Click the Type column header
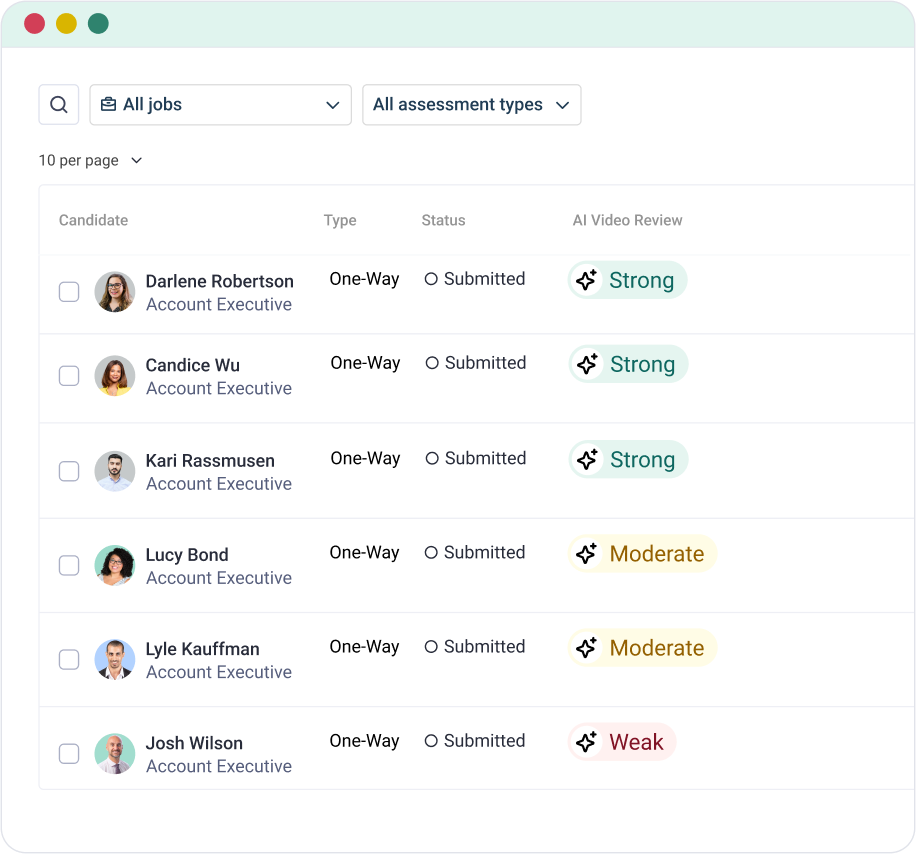916x854 pixels. [340, 220]
